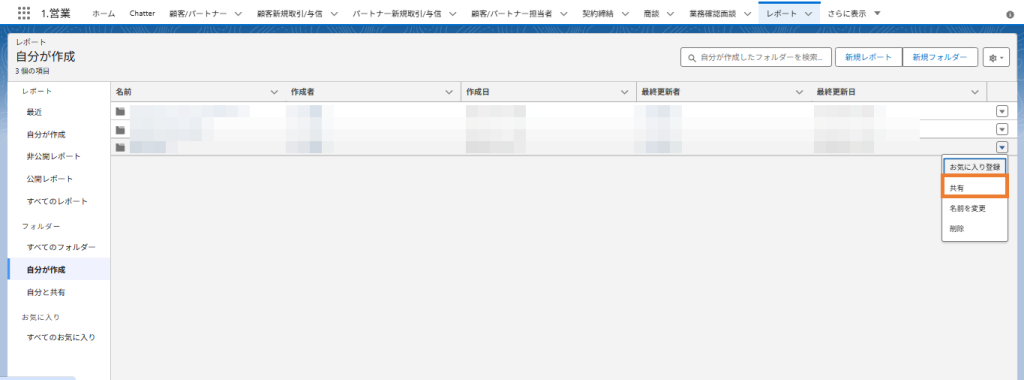Click the 新規フォルダー button
Image resolution: width=1024 pixels, height=380 pixels.
[x=940, y=57]
